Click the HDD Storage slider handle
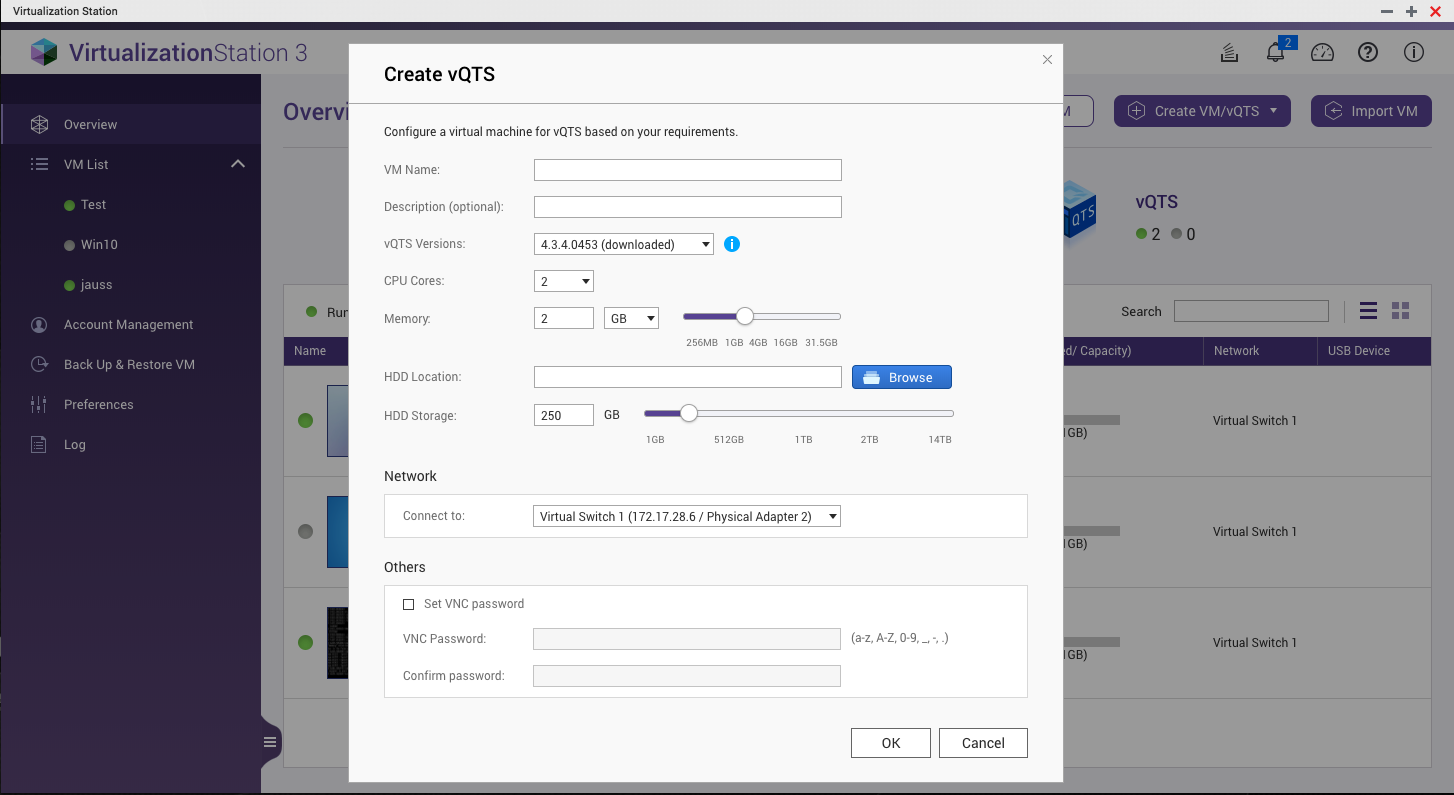 tap(688, 413)
